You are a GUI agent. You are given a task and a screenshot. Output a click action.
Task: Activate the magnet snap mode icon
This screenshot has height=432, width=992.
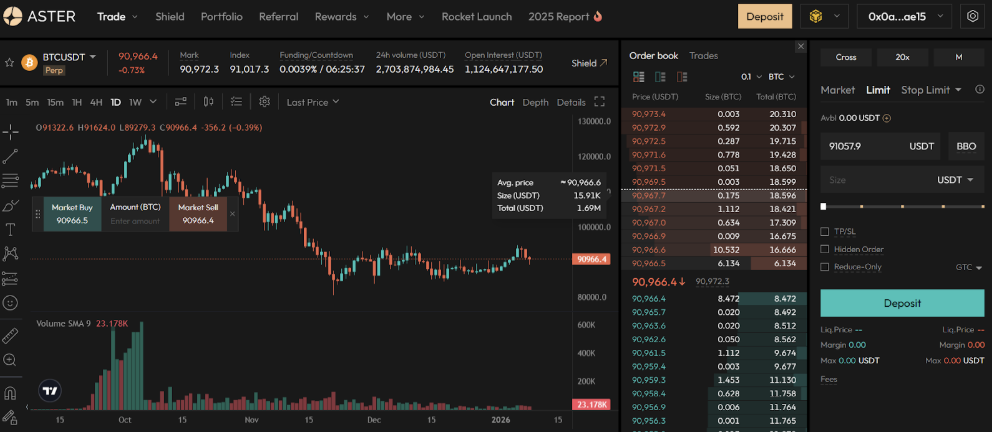point(10,393)
